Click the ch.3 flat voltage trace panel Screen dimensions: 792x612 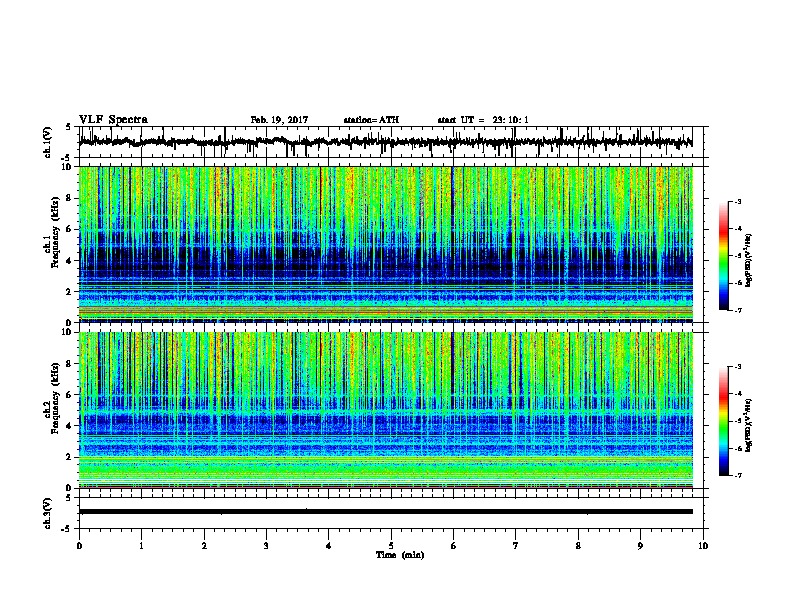tap(393, 513)
